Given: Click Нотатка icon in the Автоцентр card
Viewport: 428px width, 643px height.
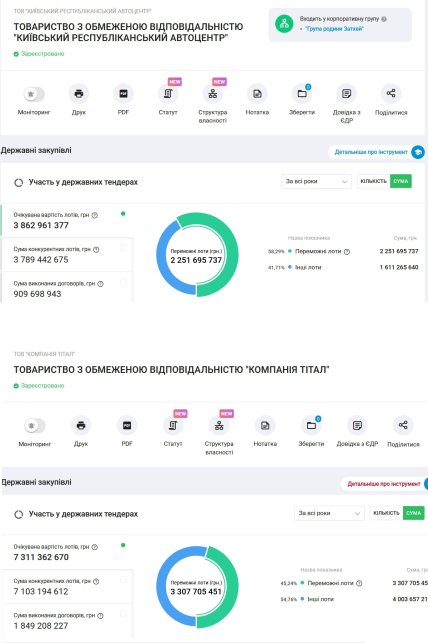Looking at the screenshot, I should point(257,93).
